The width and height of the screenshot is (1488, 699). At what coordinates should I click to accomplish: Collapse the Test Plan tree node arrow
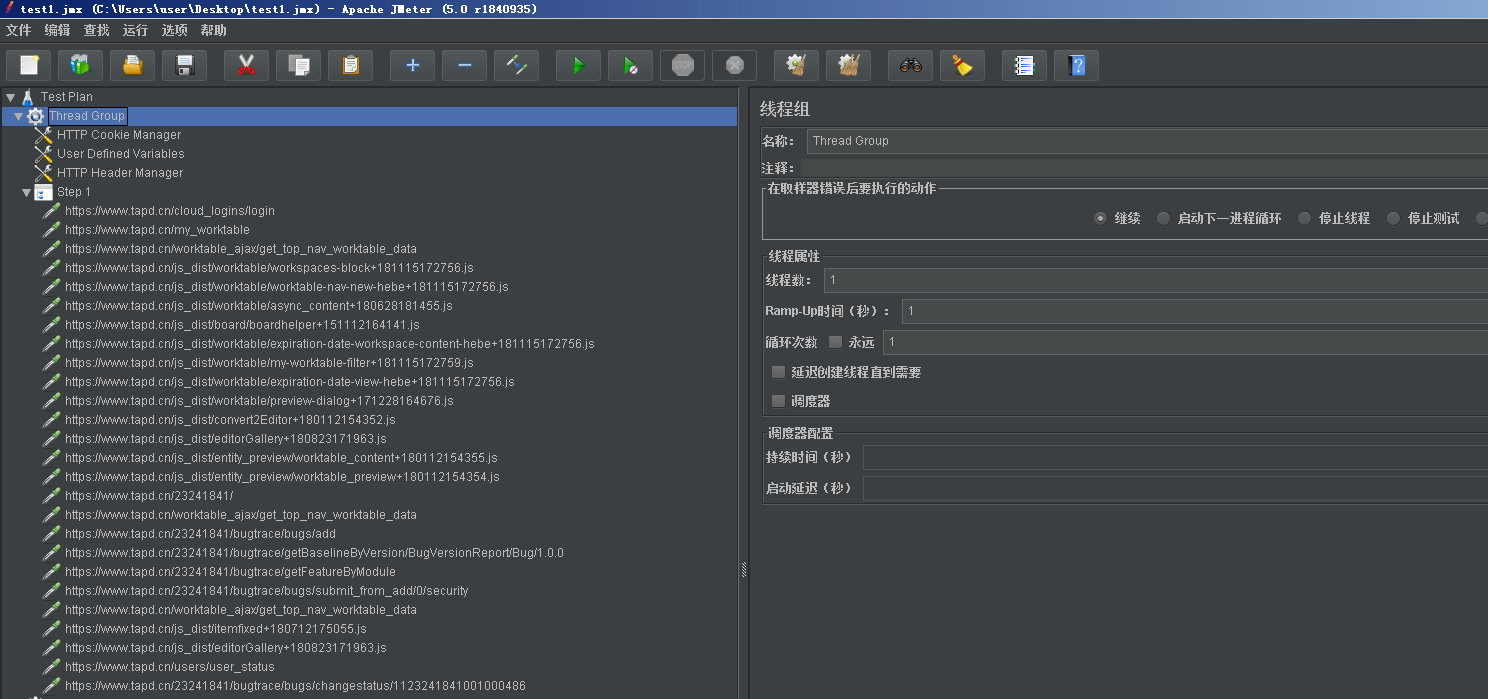point(10,97)
